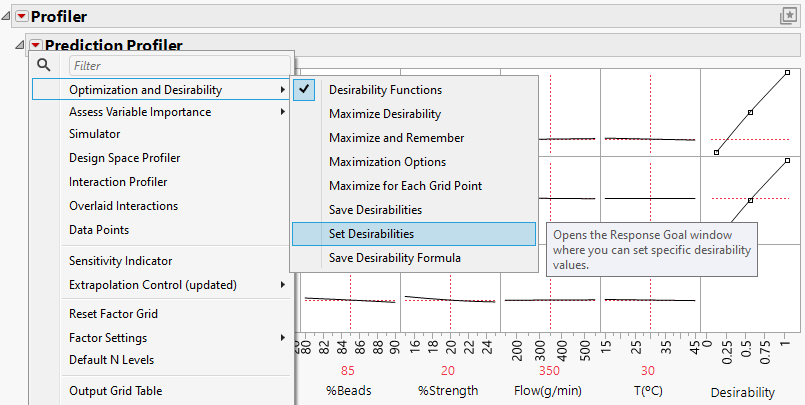
Task: Click the Prediction Profiler red triangle icon
Action: click(x=36, y=45)
